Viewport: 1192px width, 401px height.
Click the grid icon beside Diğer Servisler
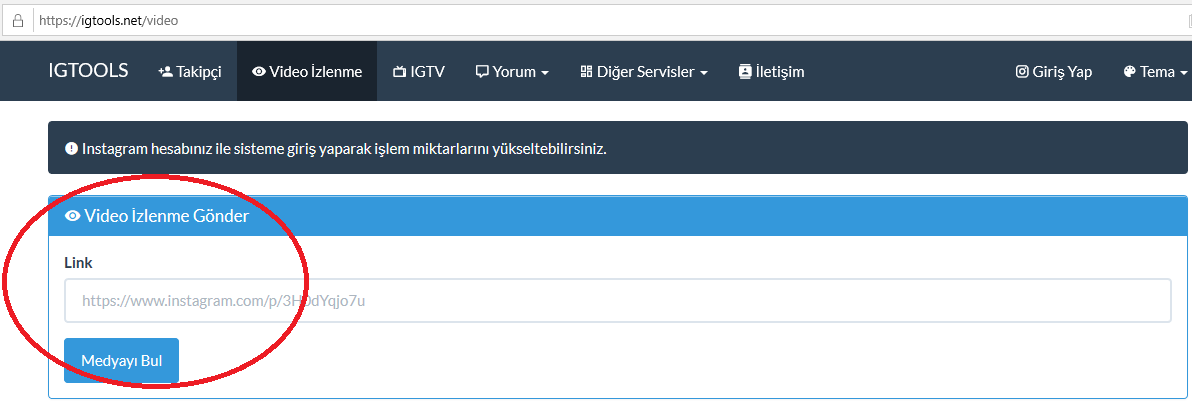[586, 72]
